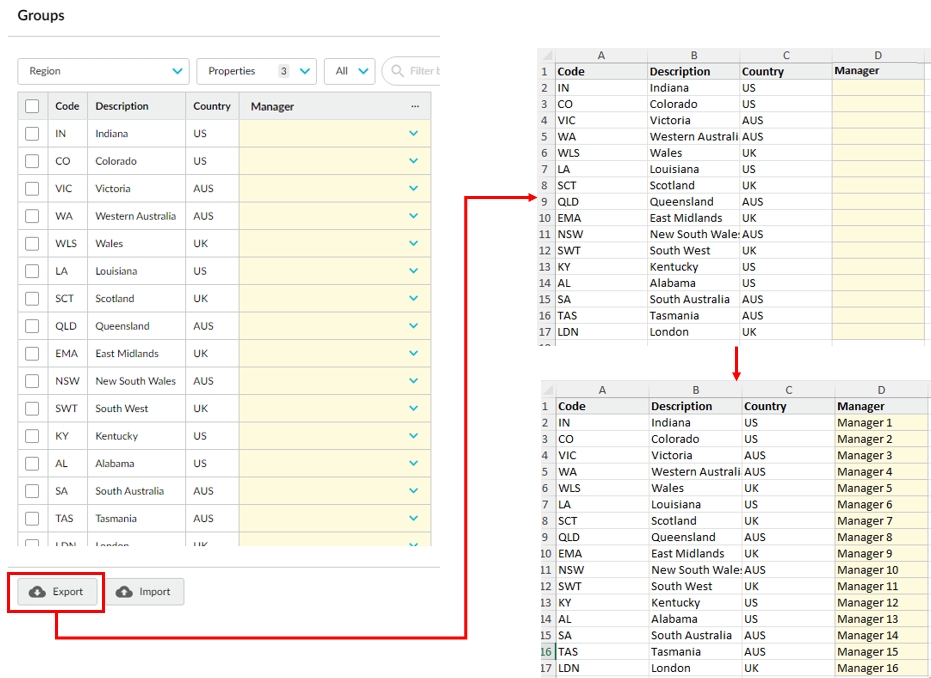Open the Region dropdown
This screenshot has width=931, height=678.
pos(103,71)
